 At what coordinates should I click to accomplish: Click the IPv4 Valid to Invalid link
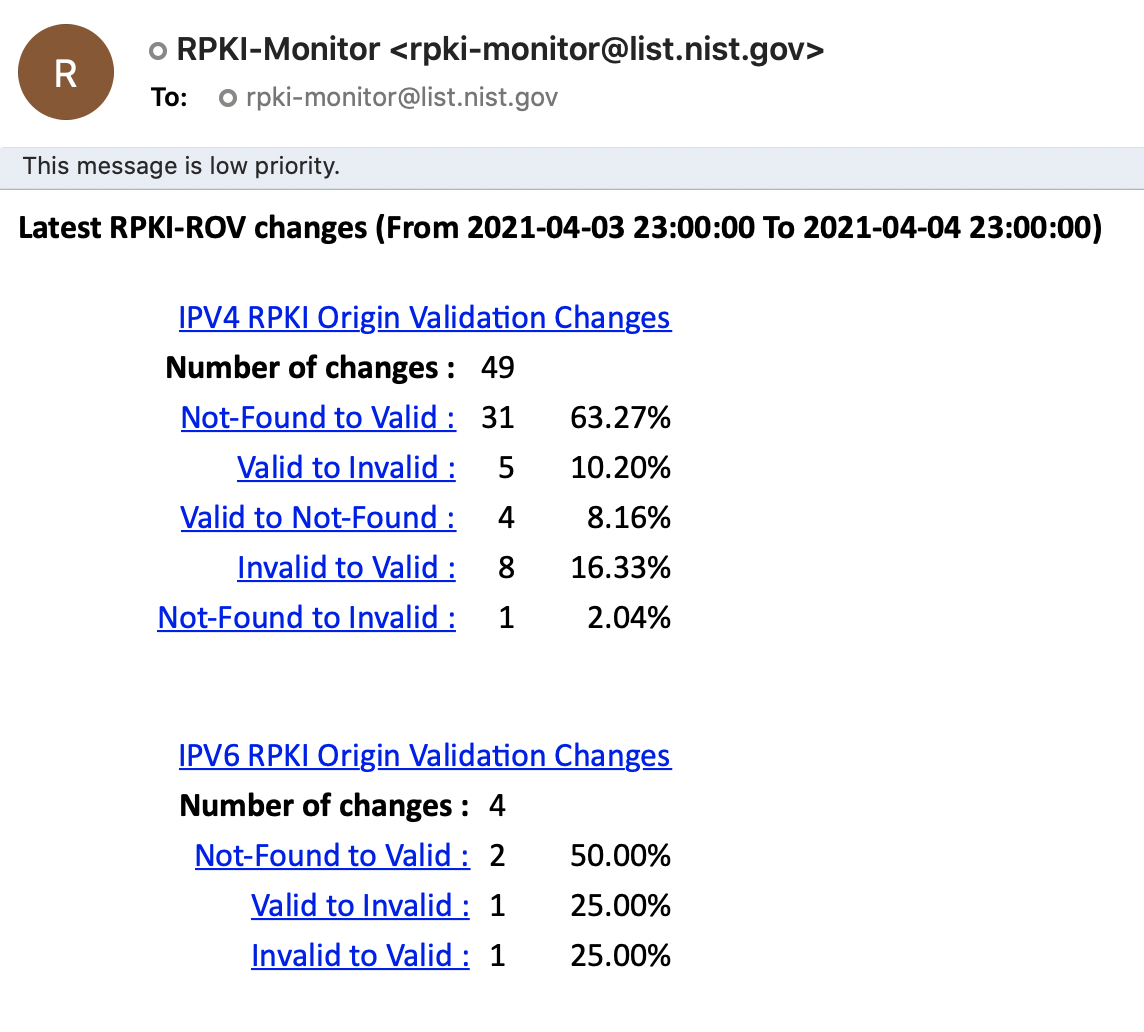(345, 467)
